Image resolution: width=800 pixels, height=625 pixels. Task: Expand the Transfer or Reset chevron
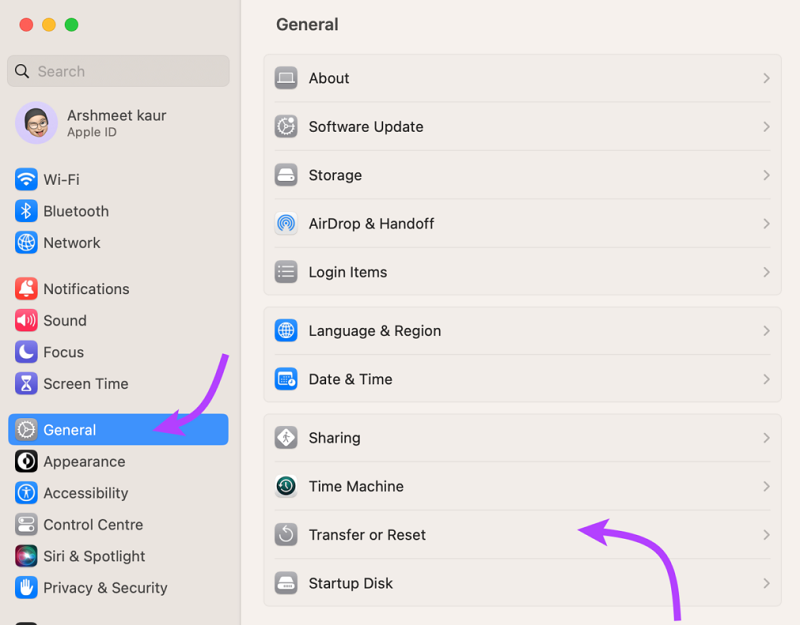click(x=766, y=536)
